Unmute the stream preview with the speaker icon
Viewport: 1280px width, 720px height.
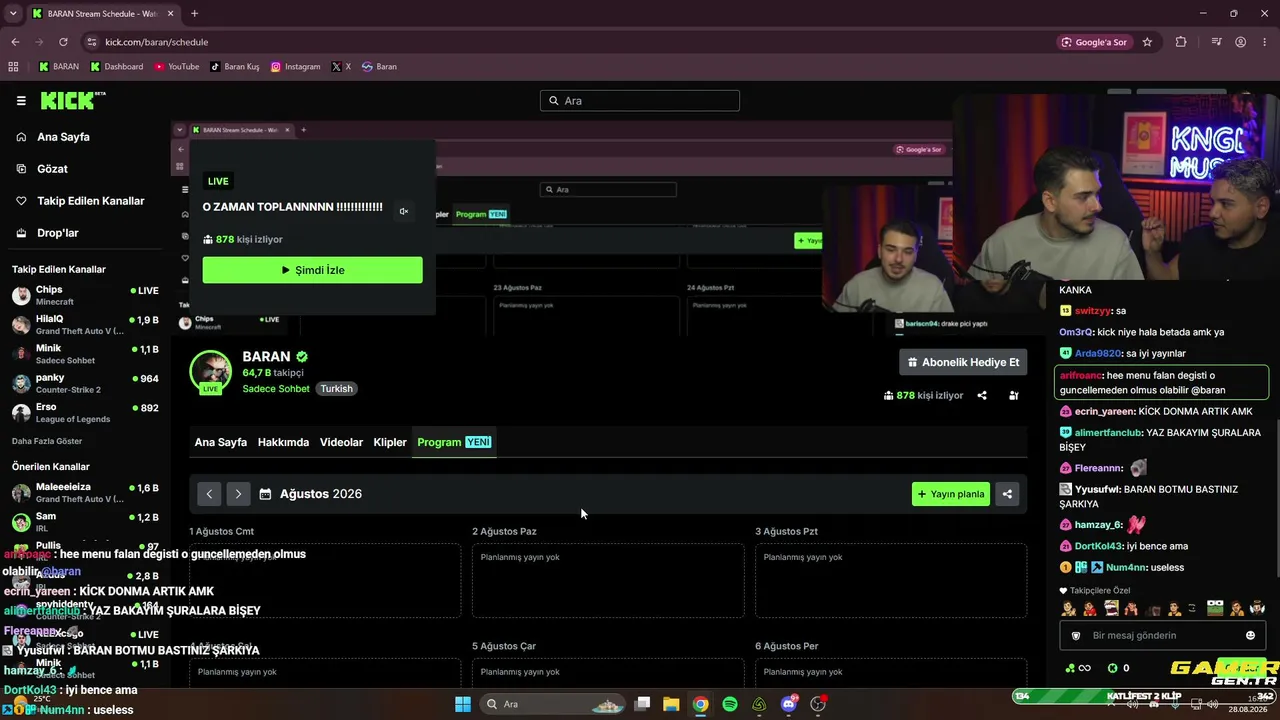(404, 211)
